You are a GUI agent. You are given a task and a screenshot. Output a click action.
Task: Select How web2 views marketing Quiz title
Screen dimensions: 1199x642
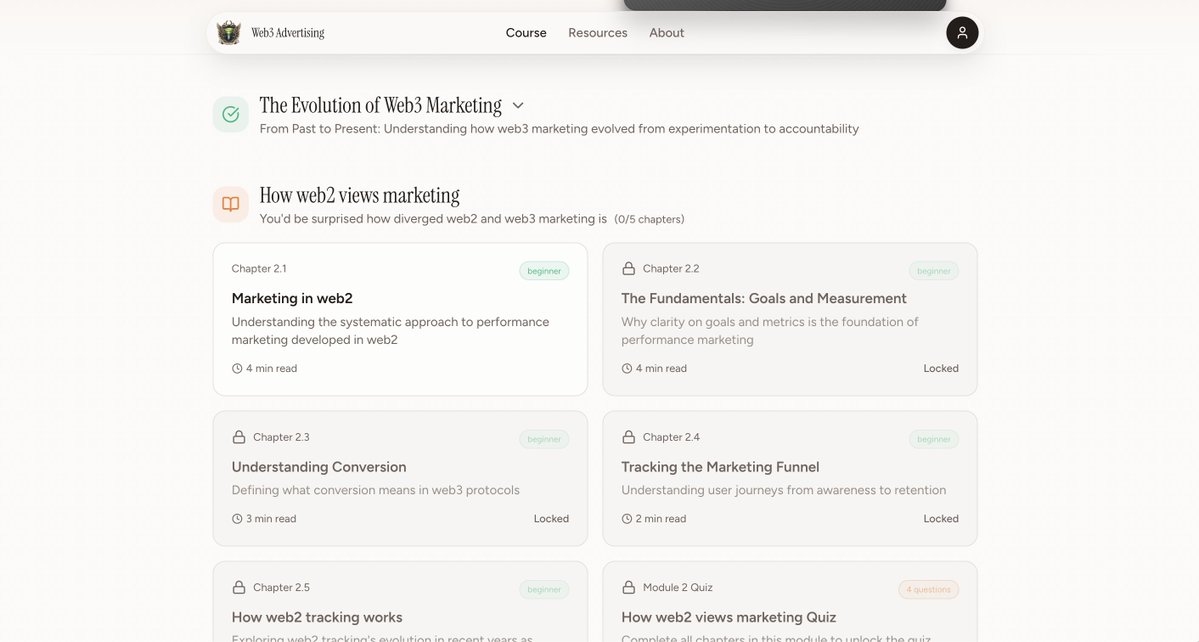[x=729, y=617]
